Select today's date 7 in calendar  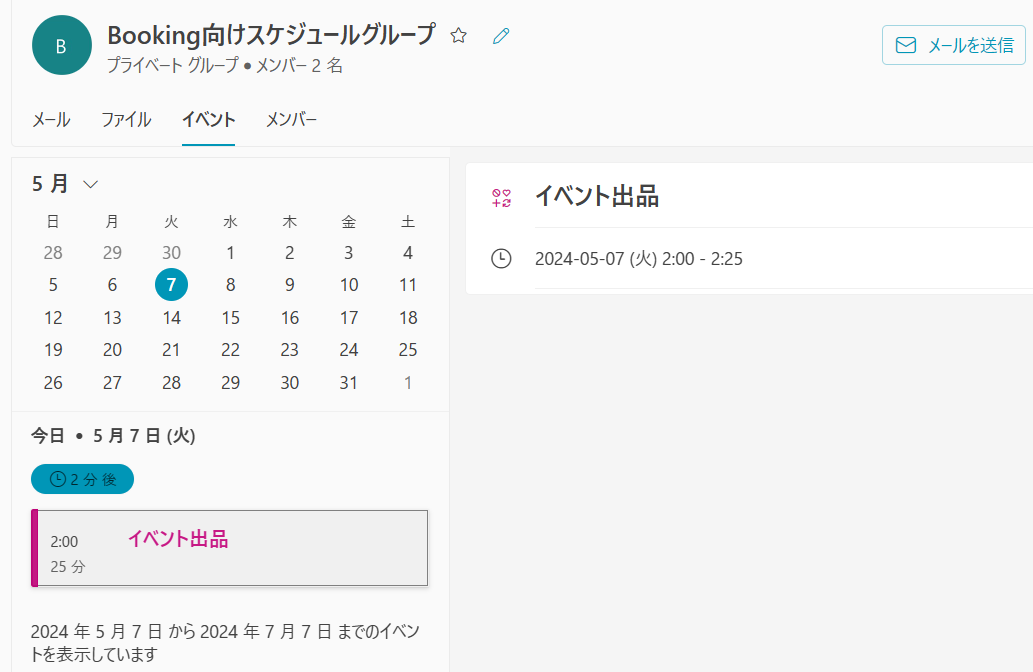pyautogui.click(x=171, y=285)
